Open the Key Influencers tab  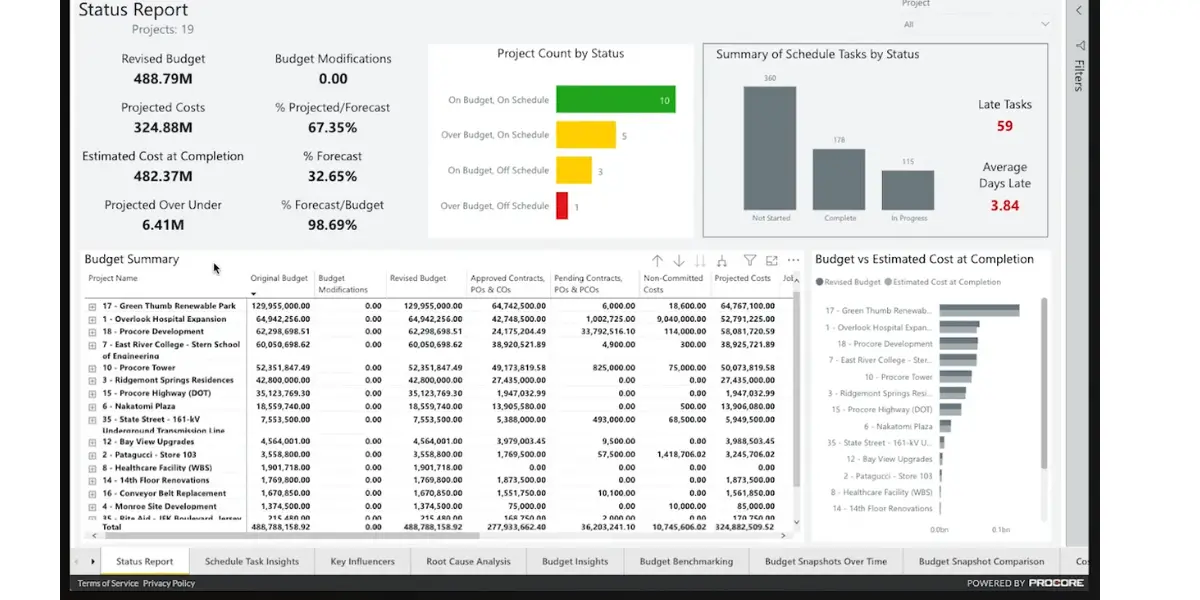(x=362, y=561)
